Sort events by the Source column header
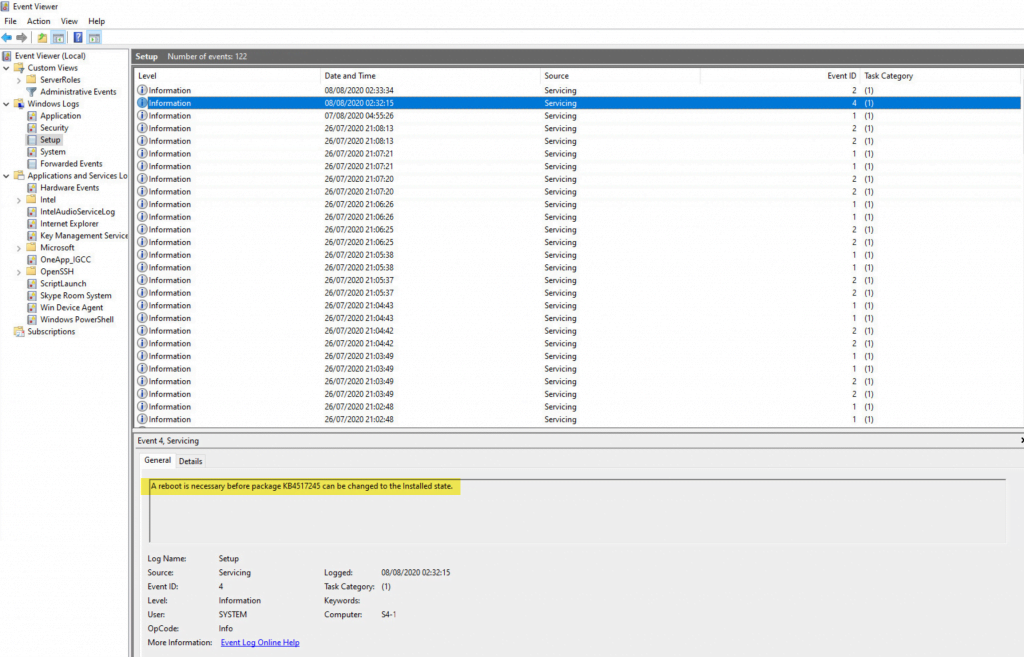1024x657 pixels. [620, 76]
